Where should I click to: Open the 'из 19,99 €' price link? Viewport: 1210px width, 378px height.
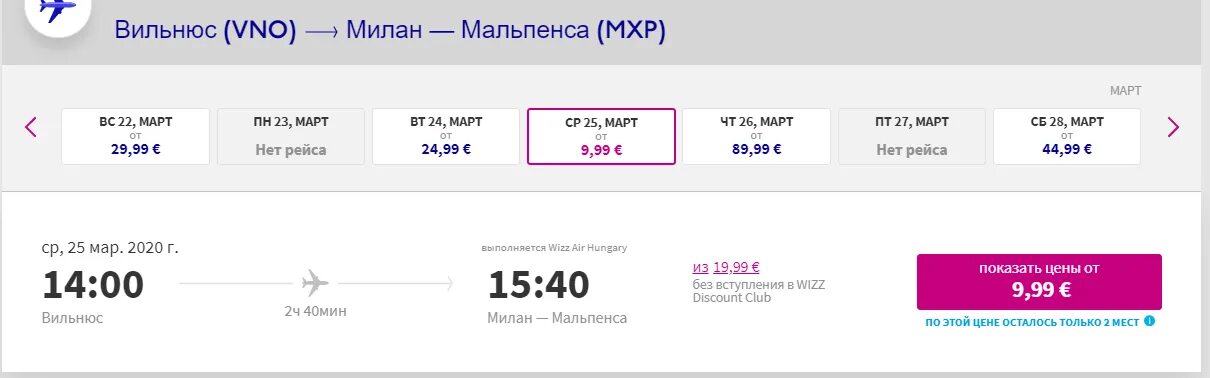pyautogui.click(x=726, y=267)
